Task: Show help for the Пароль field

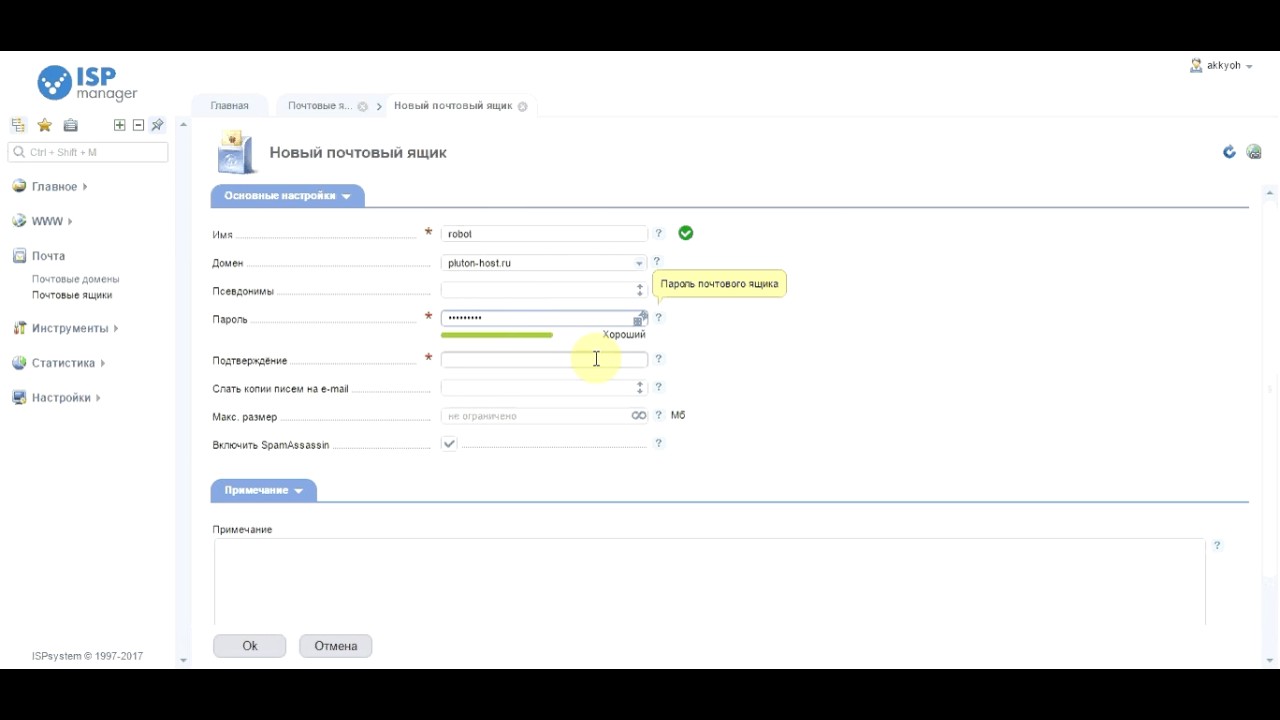Action: click(658, 318)
